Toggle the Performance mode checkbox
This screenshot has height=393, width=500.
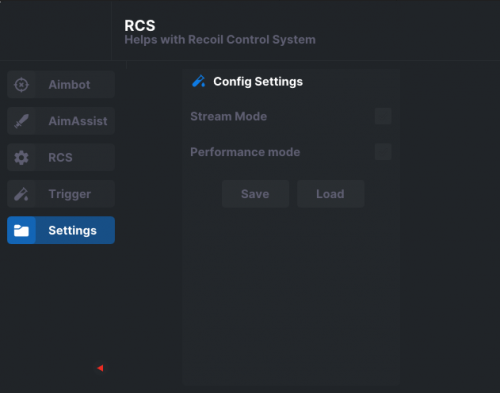pyautogui.click(x=383, y=152)
